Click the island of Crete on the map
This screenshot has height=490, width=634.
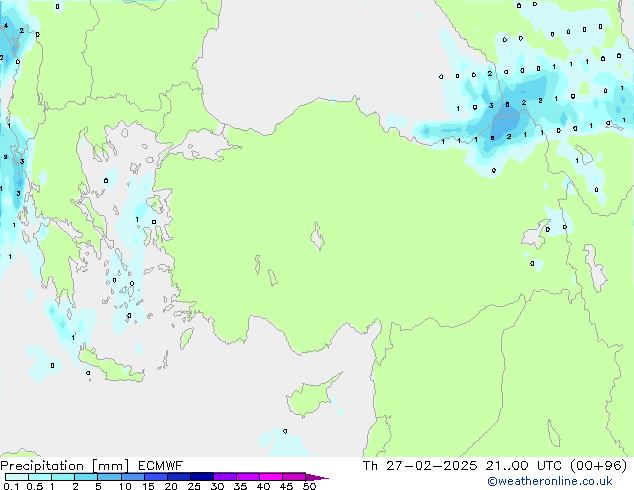109,366
